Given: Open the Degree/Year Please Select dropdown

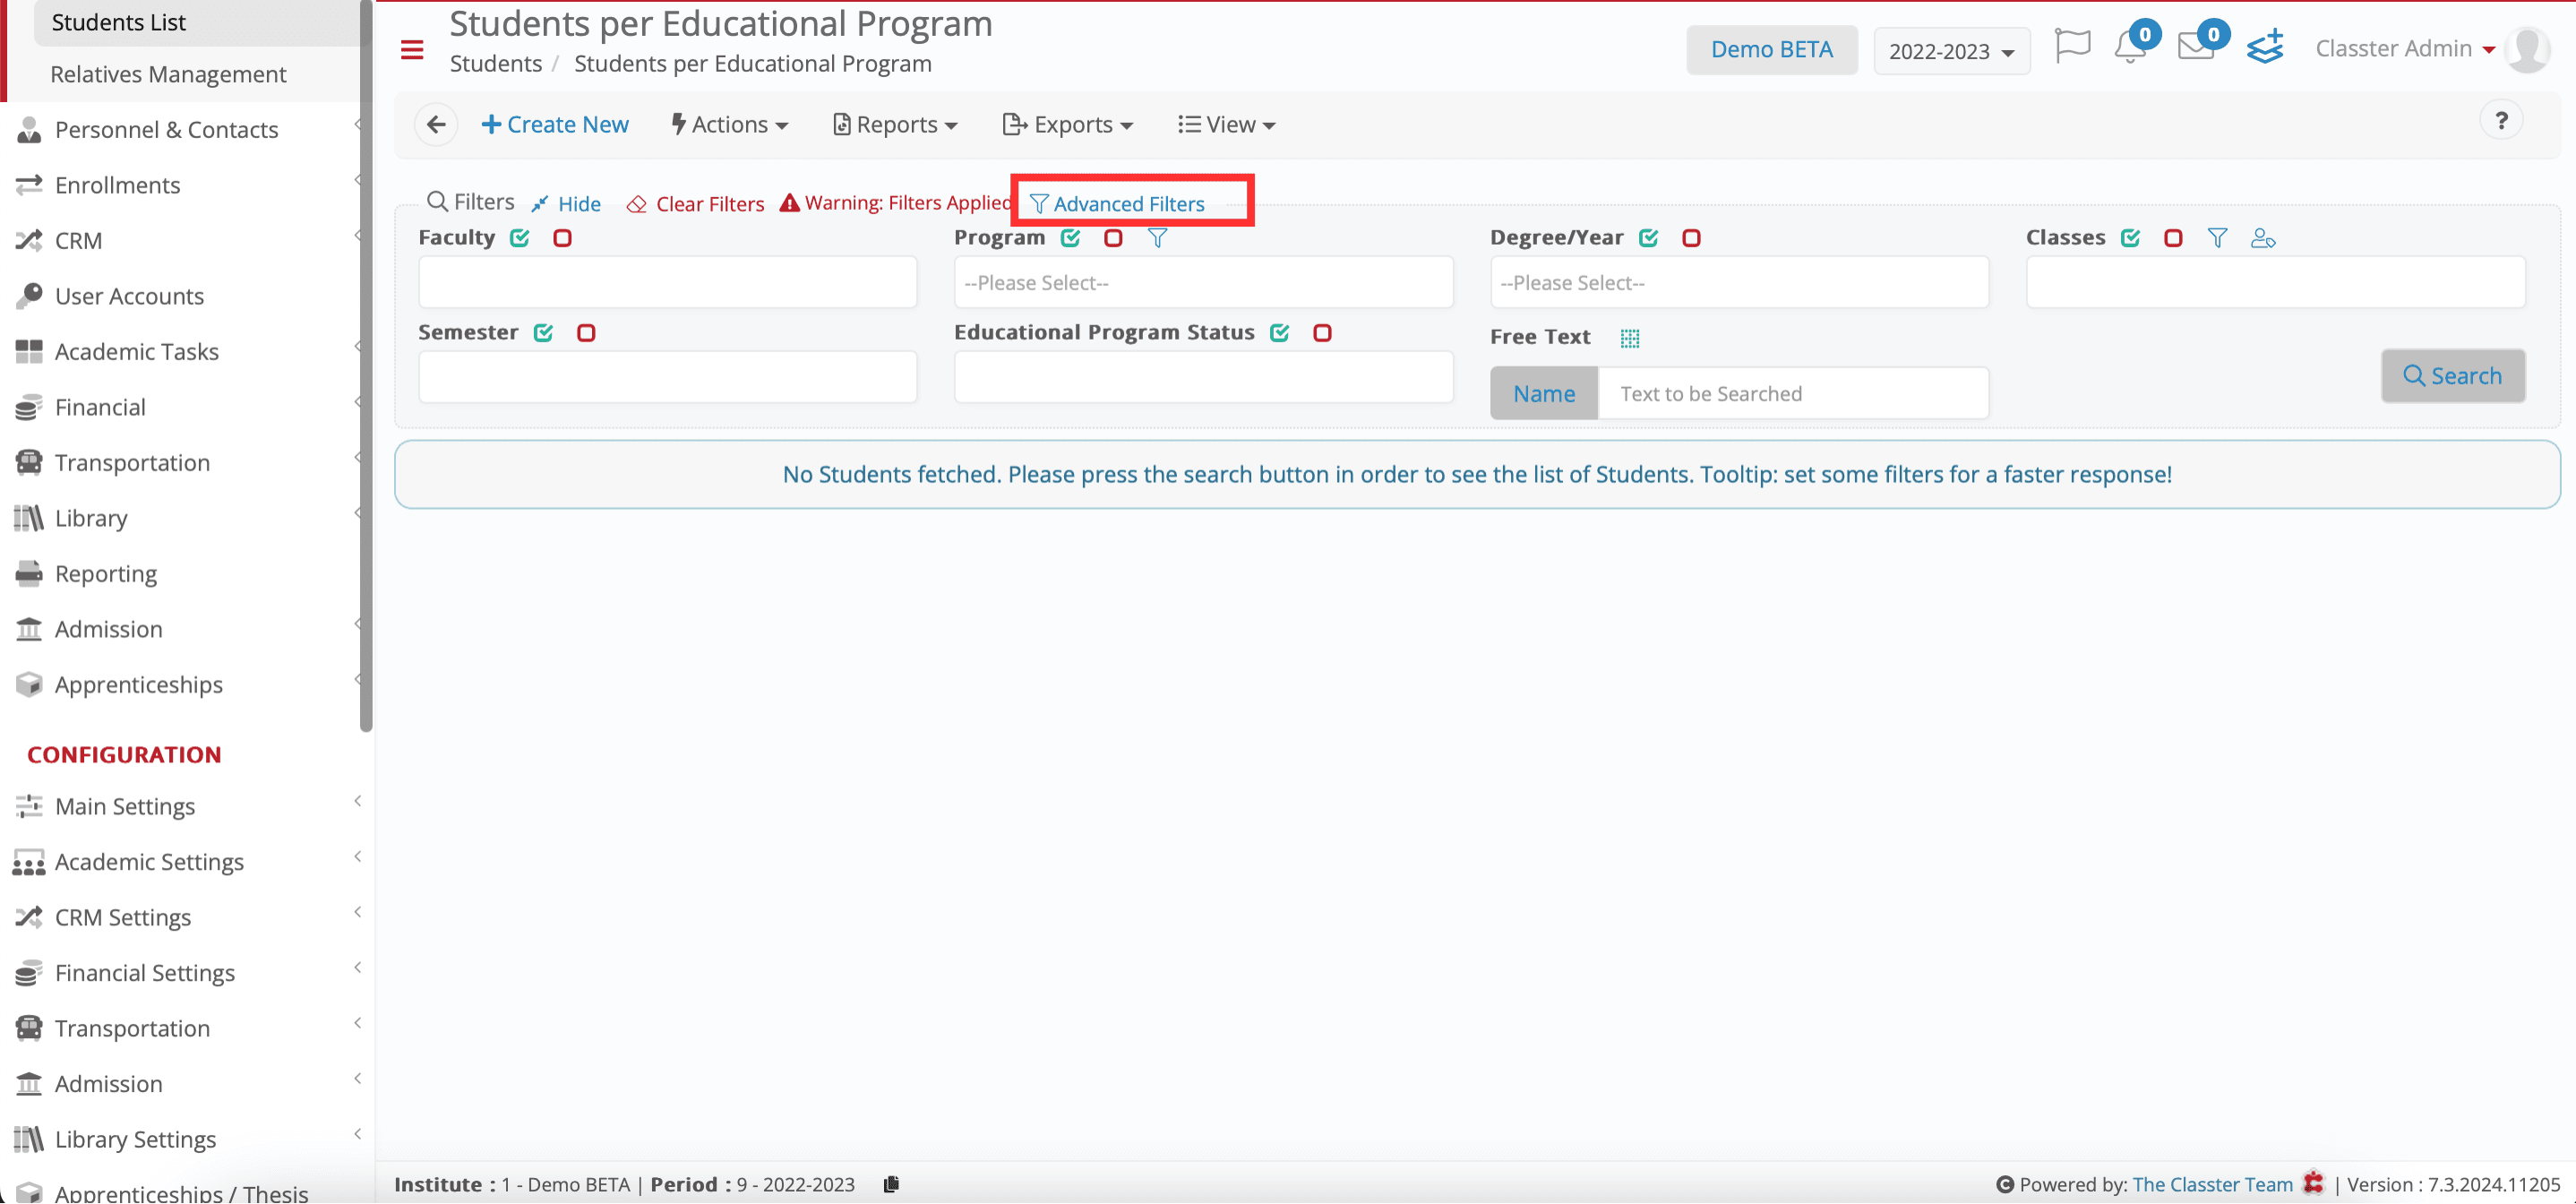Looking at the screenshot, I should tap(1739, 283).
